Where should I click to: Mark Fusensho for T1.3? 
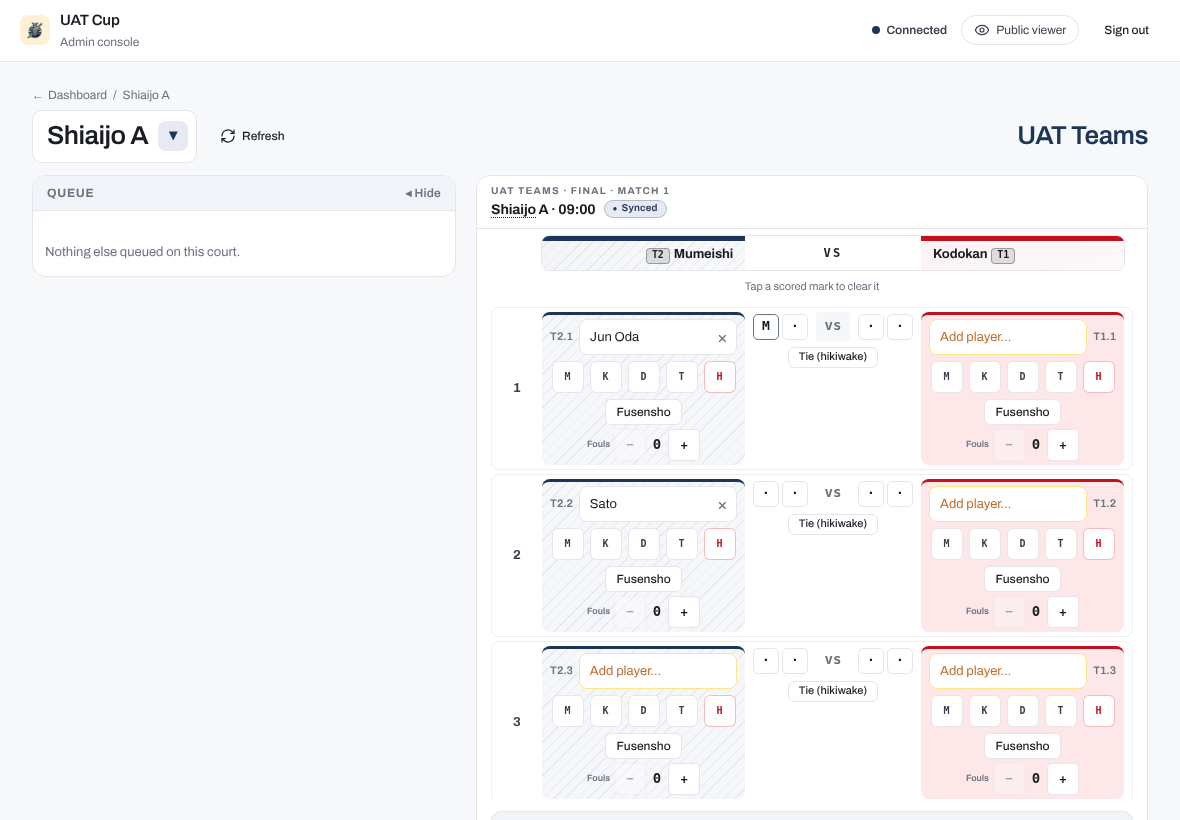[x=1022, y=746]
